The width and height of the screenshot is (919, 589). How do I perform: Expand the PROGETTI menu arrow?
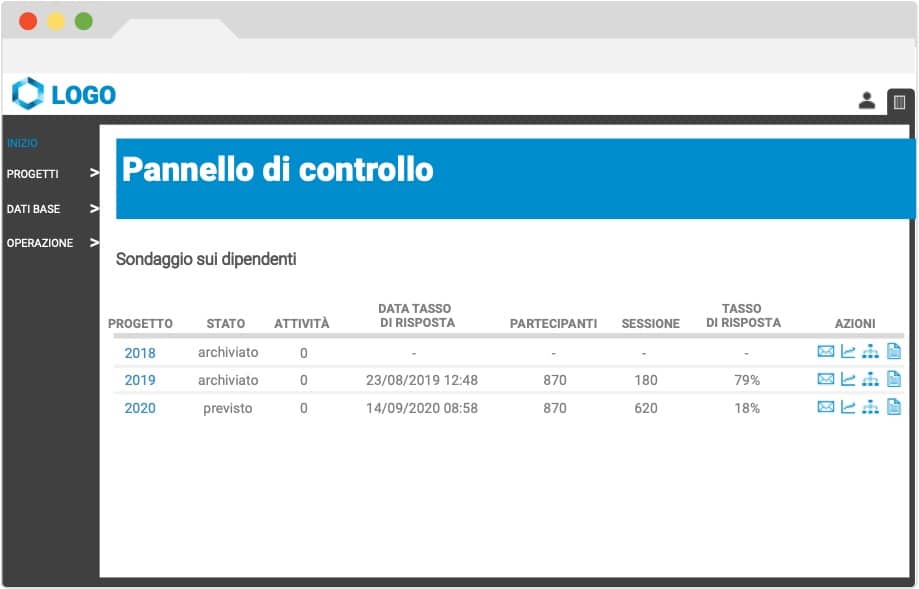pyautogui.click(x=94, y=173)
